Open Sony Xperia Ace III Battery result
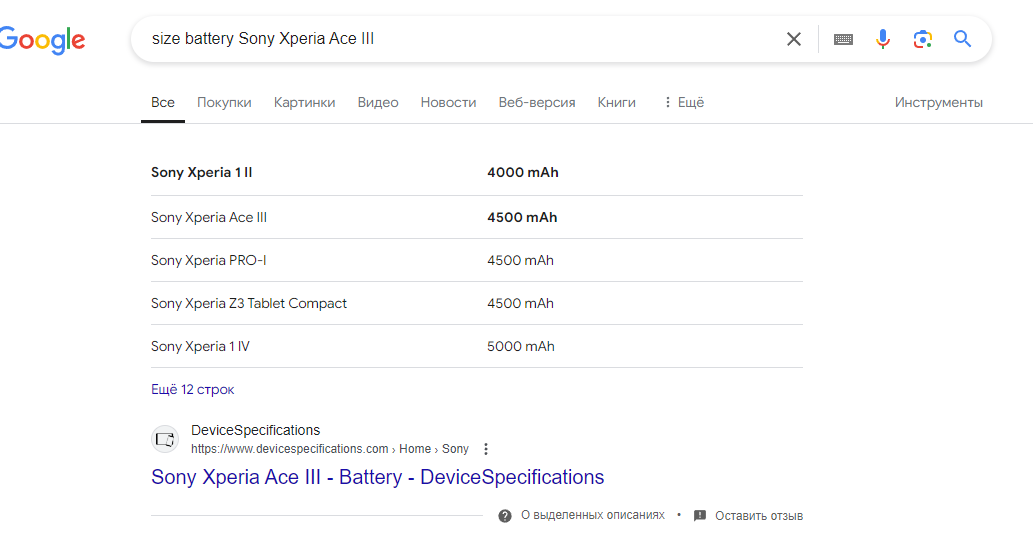This screenshot has width=1033, height=539. tap(377, 477)
